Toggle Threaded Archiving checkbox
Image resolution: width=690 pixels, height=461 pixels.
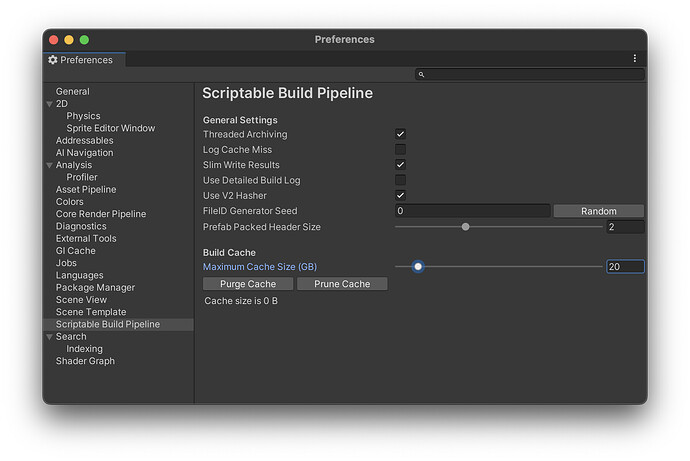click(400, 134)
